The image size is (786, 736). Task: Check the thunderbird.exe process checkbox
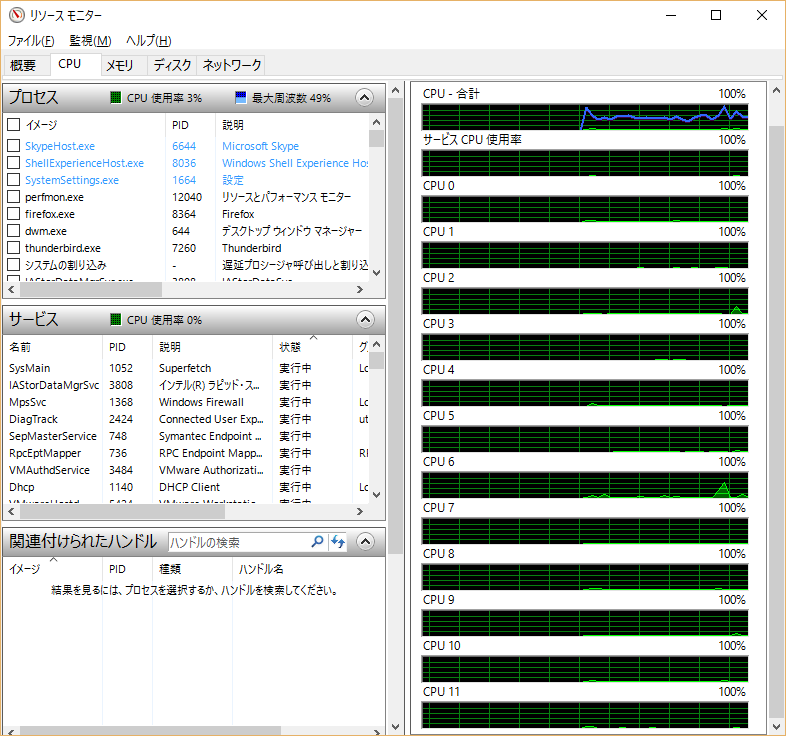pos(14,248)
